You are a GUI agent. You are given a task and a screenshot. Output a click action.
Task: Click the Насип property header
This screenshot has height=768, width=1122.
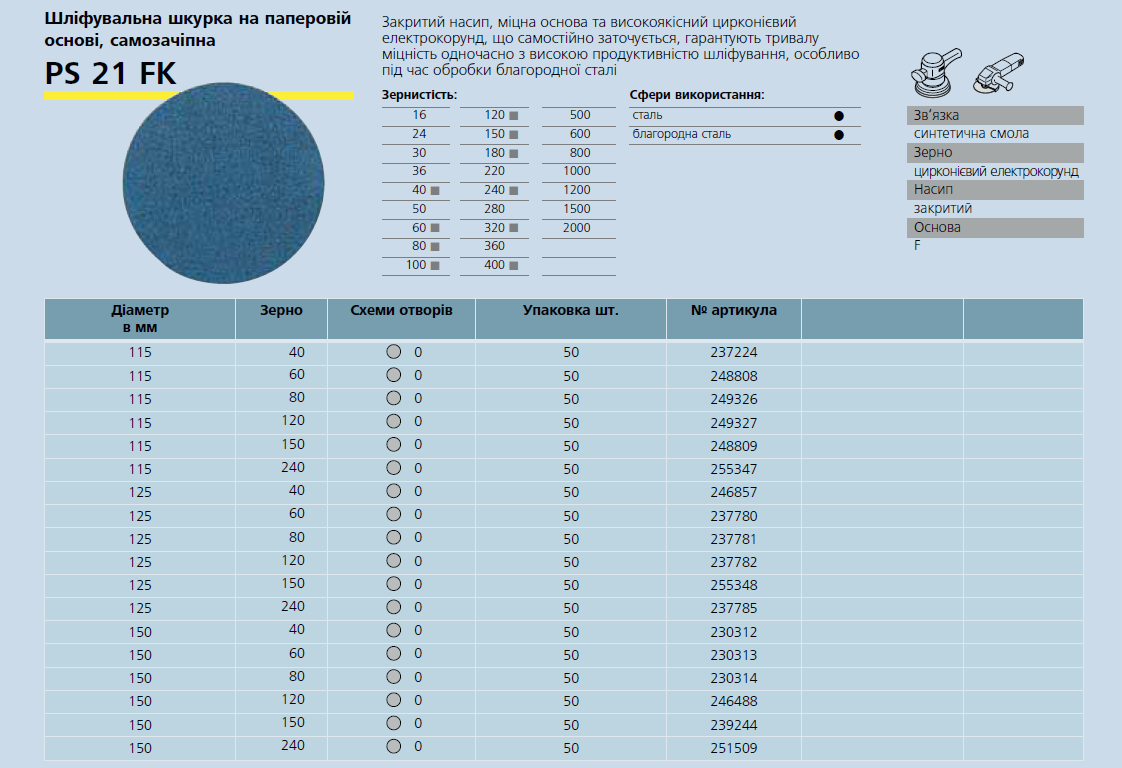coord(995,190)
